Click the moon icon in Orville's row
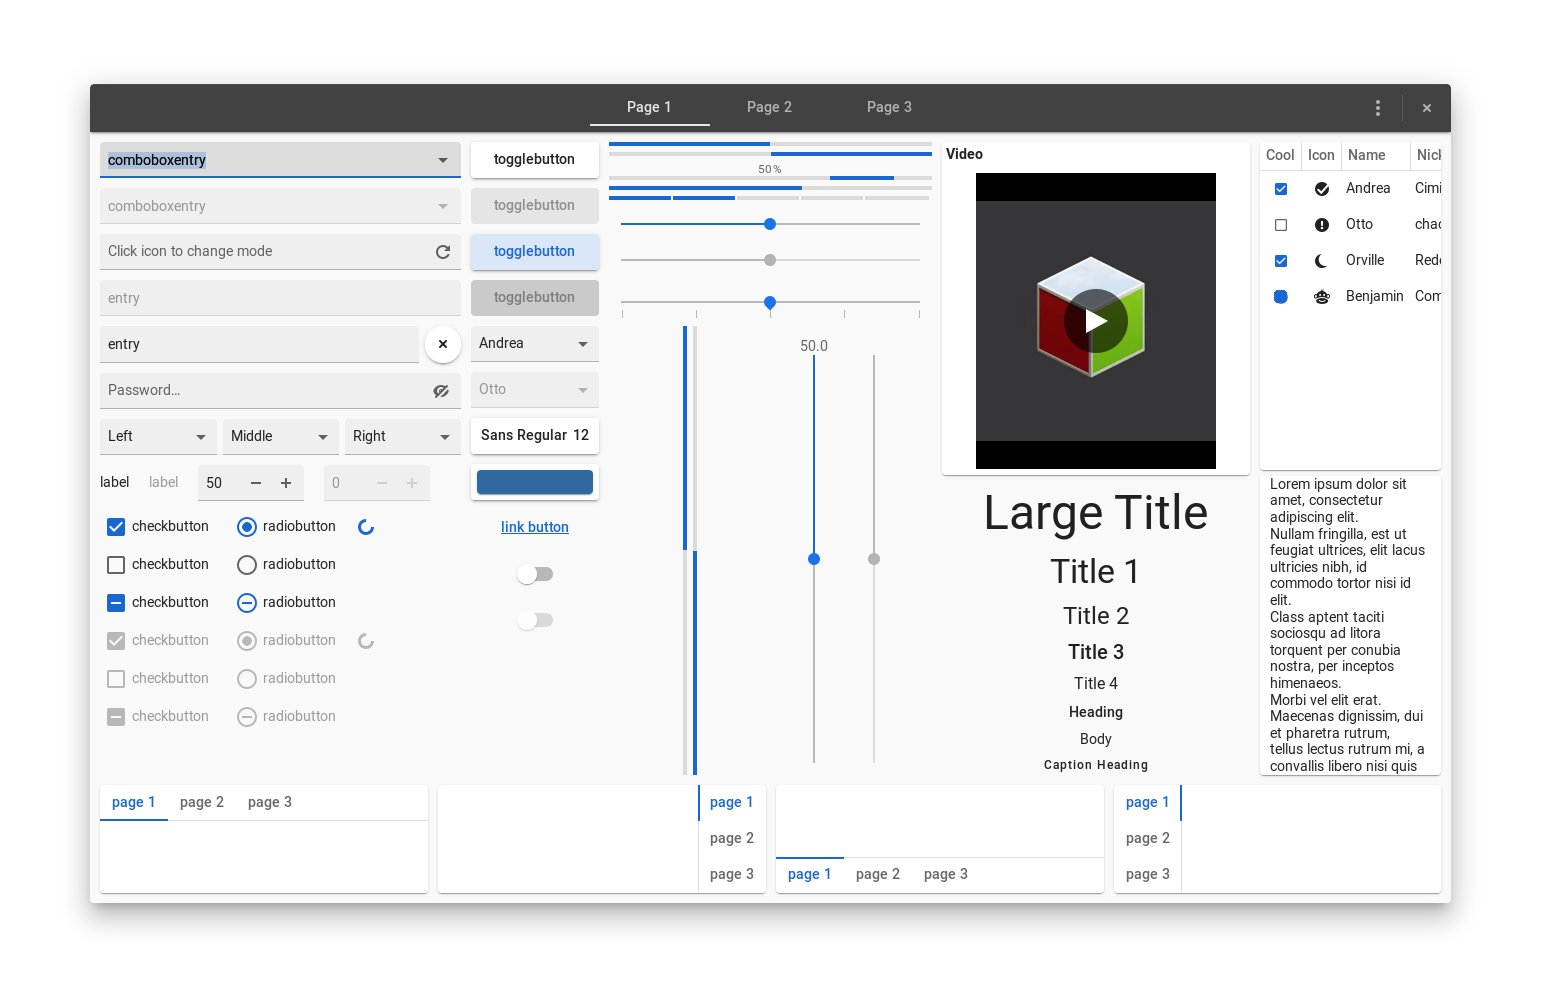 point(1322,261)
